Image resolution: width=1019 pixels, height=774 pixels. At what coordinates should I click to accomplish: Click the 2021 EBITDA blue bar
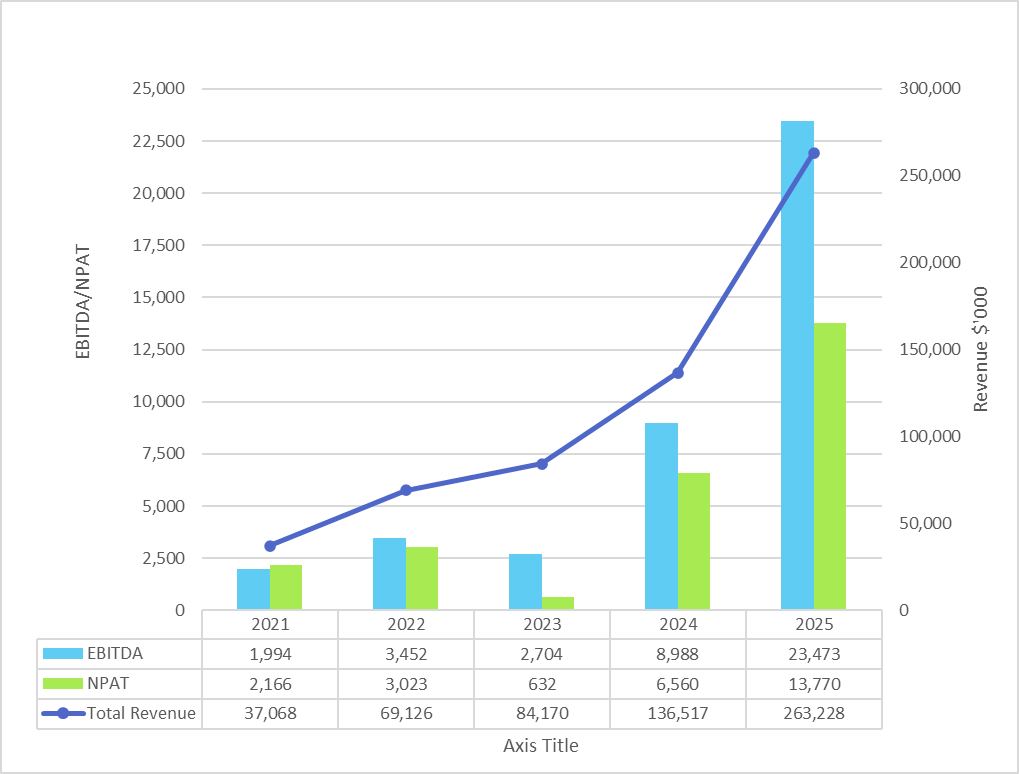pyautogui.click(x=253, y=589)
